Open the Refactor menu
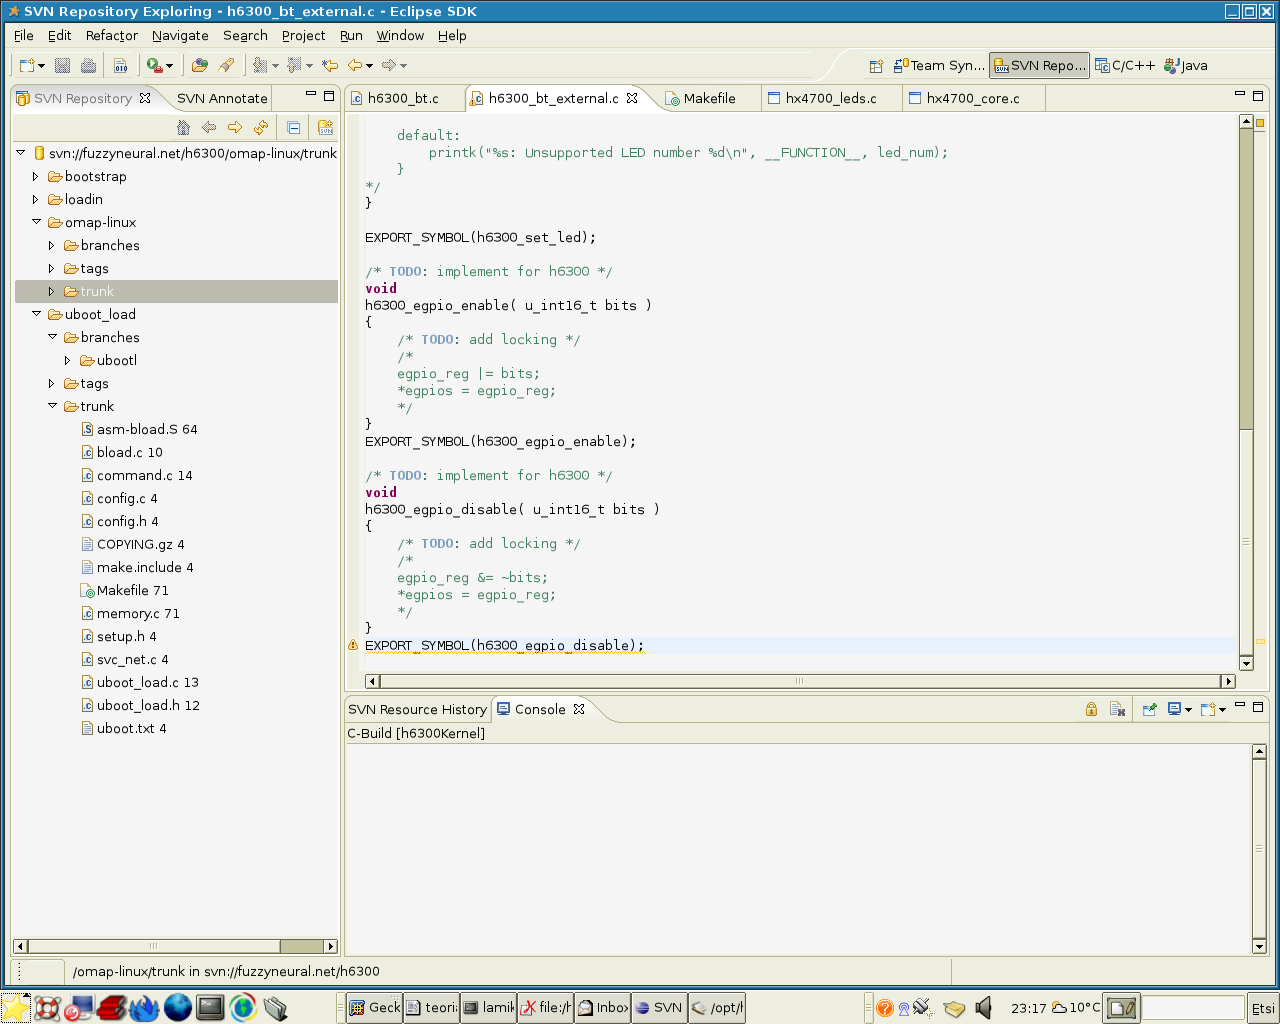 111,35
